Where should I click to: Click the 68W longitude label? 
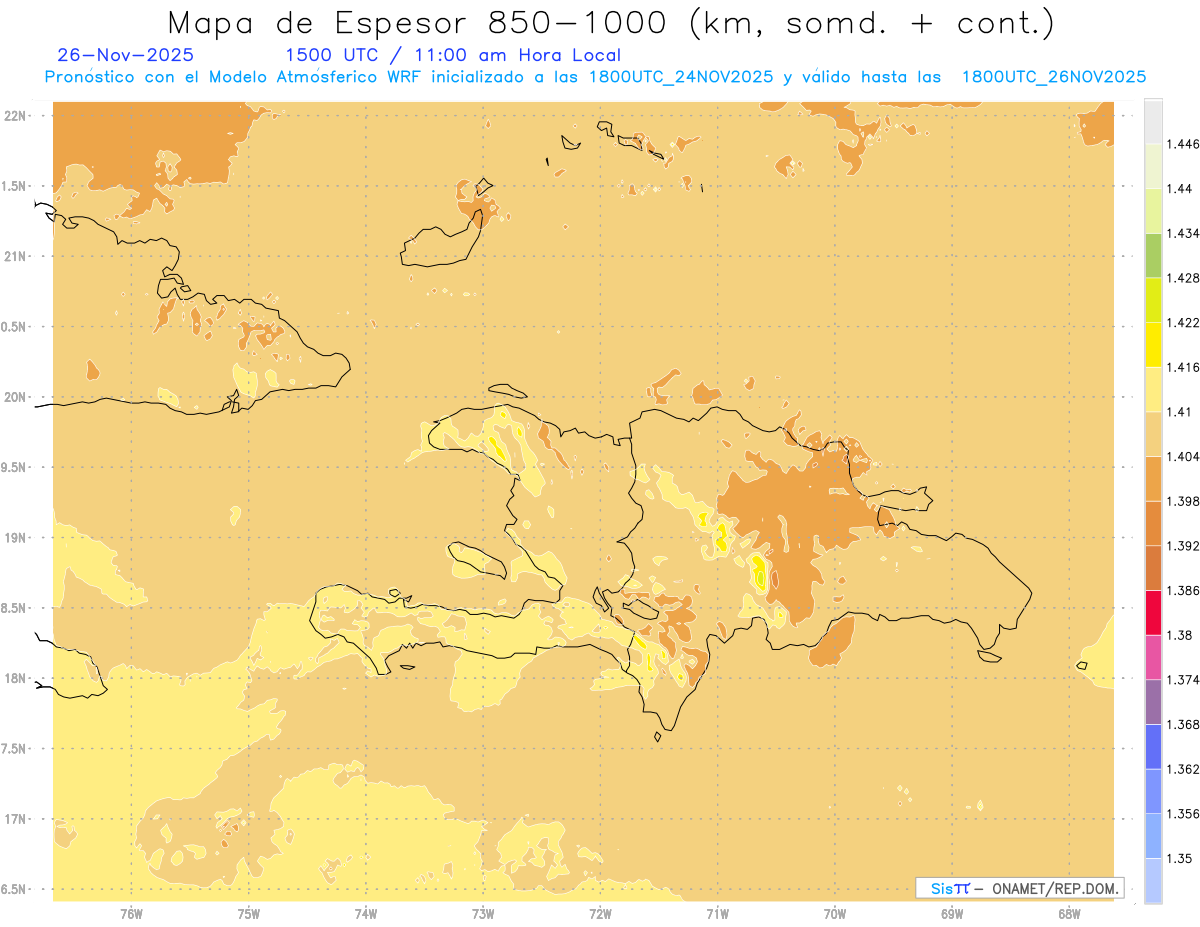point(1069,914)
